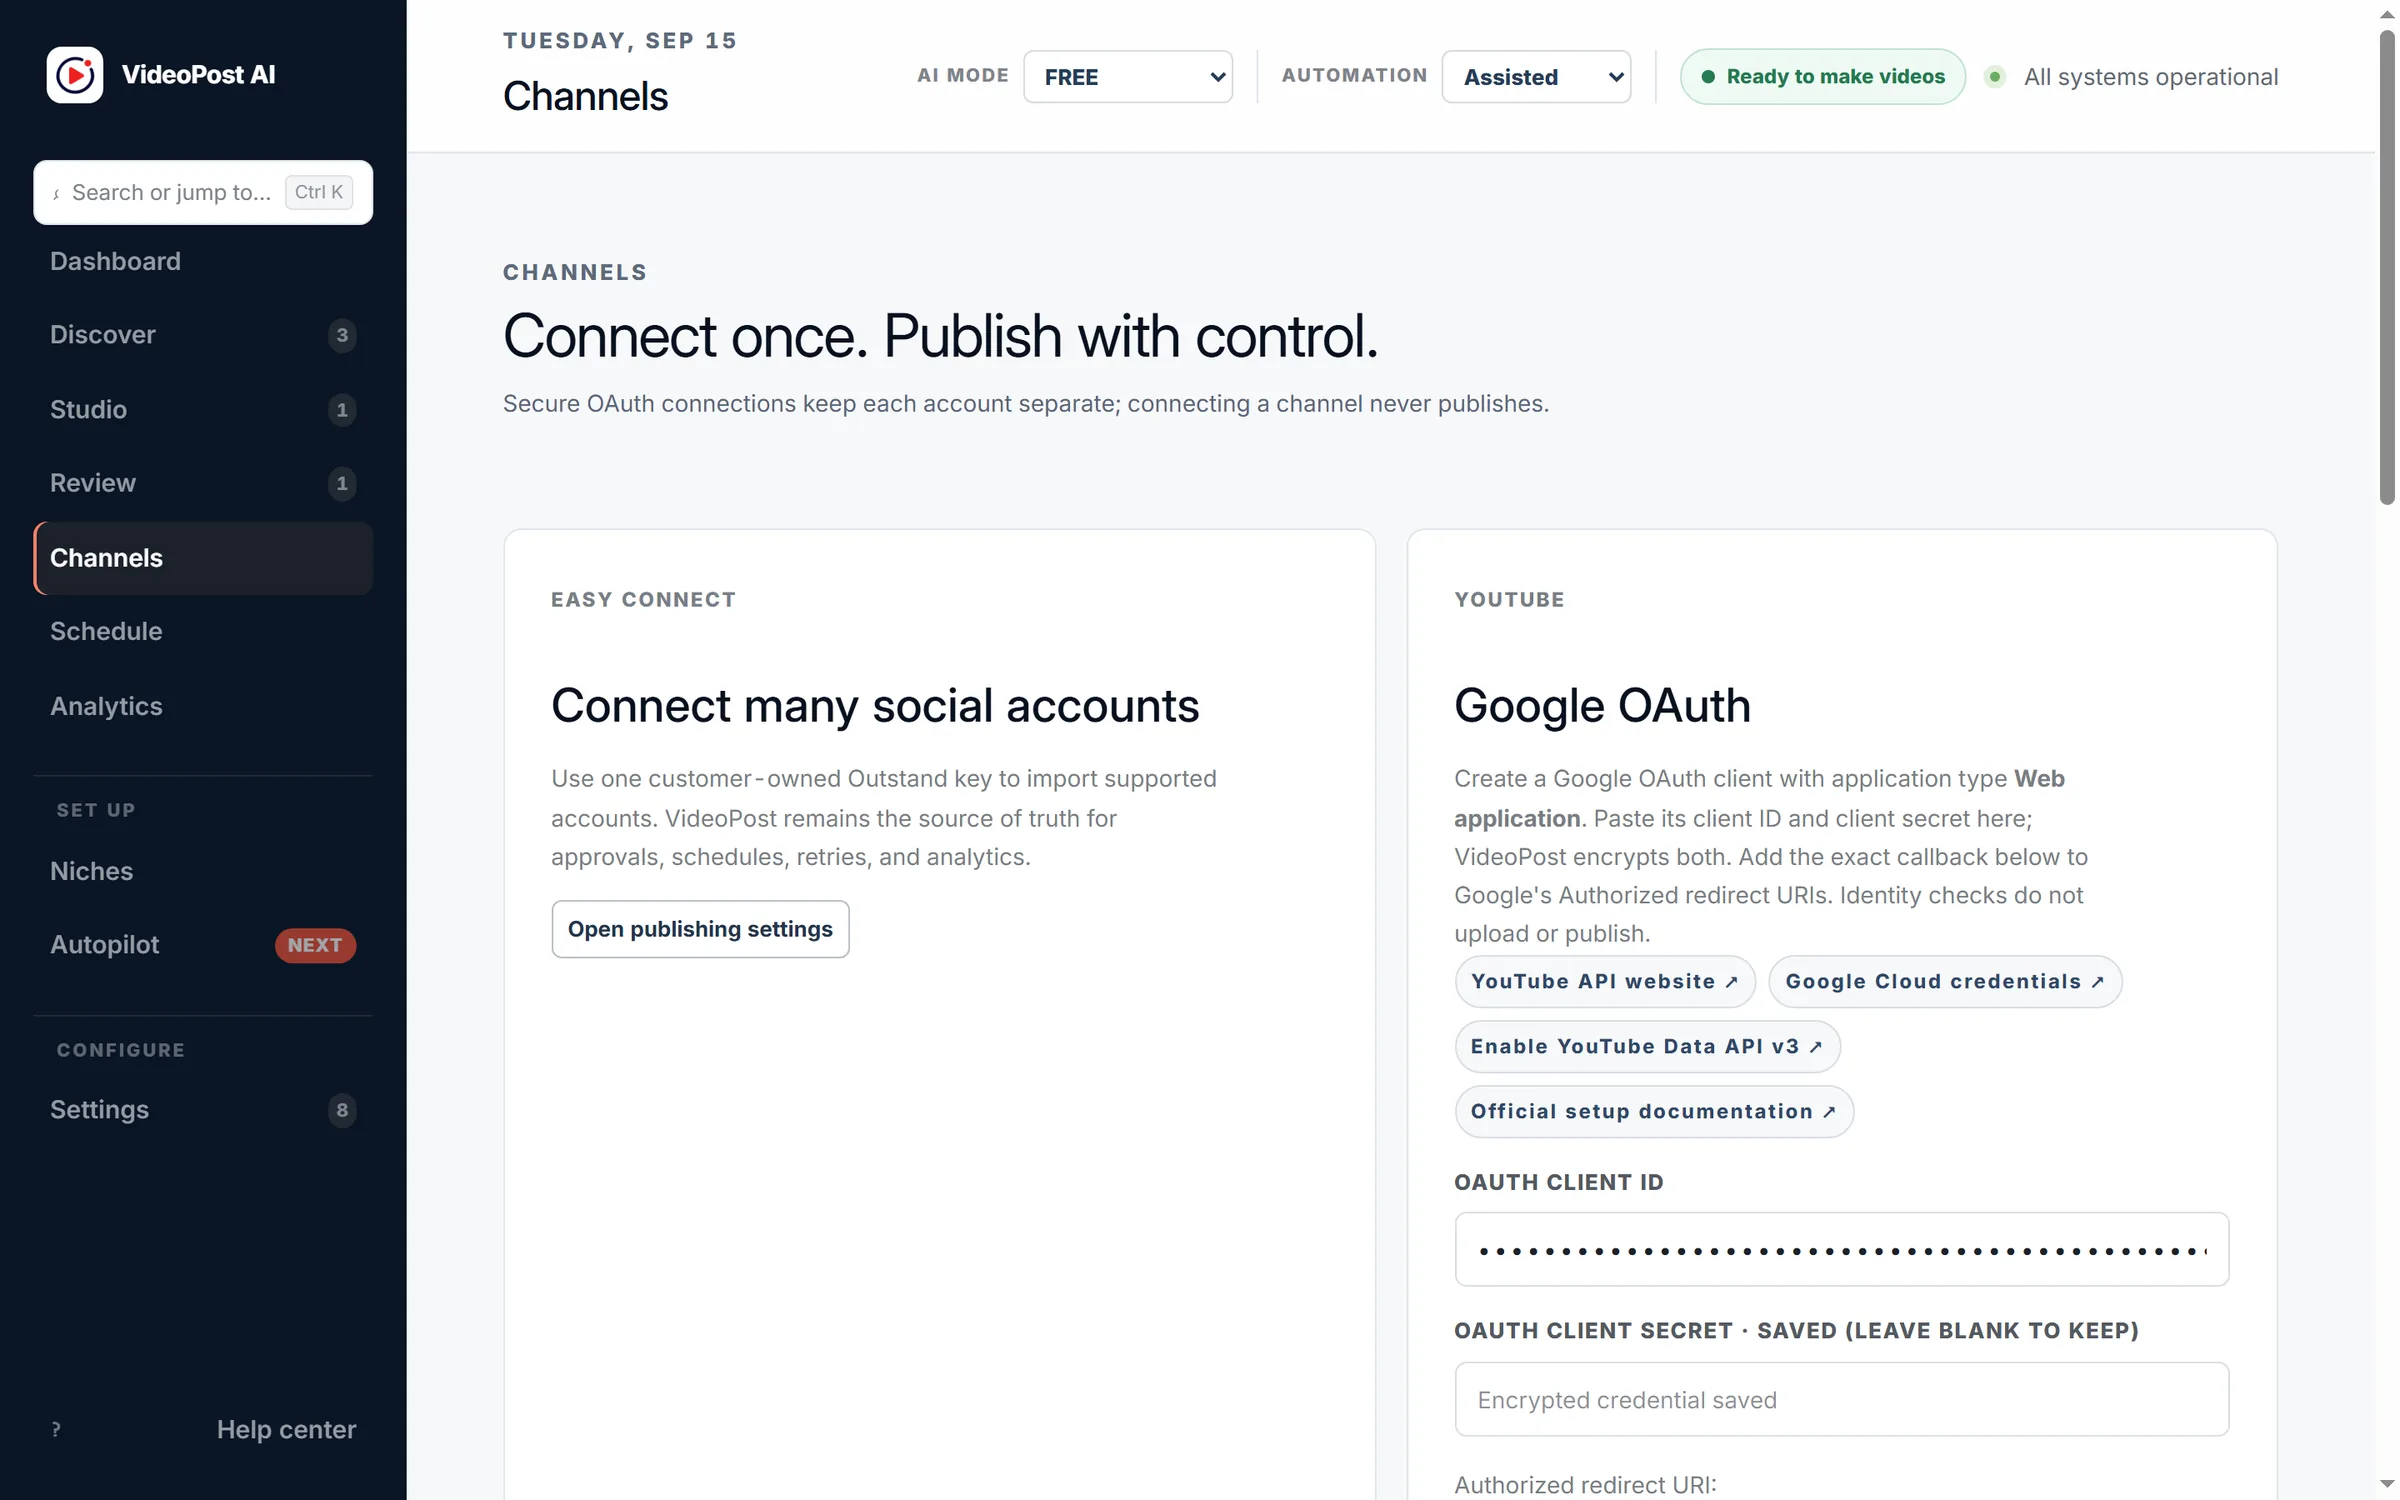This screenshot has width=2400, height=1500.
Task: Click the Connect many social accounts heading
Action: coord(875,706)
